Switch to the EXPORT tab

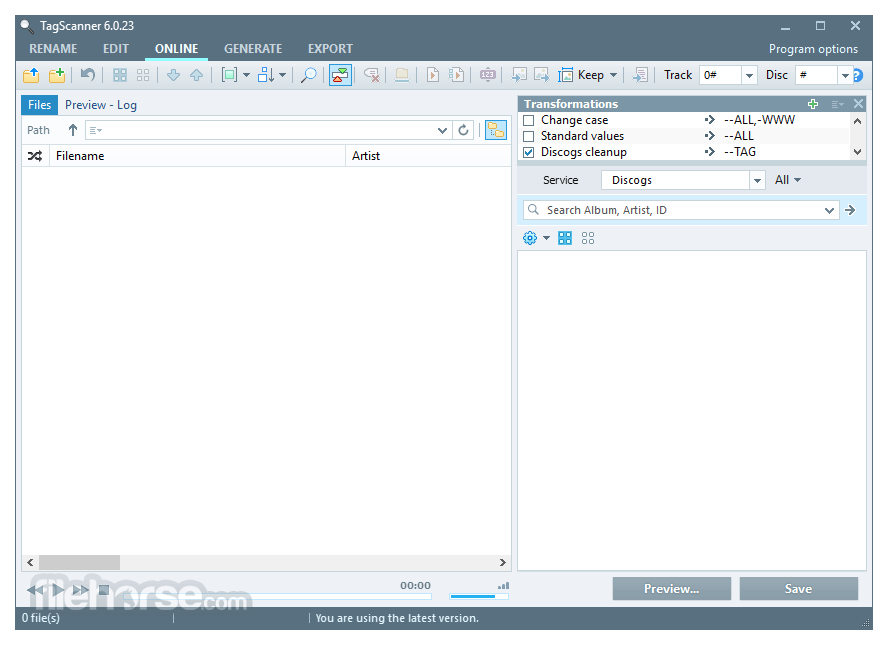(330, 49)
